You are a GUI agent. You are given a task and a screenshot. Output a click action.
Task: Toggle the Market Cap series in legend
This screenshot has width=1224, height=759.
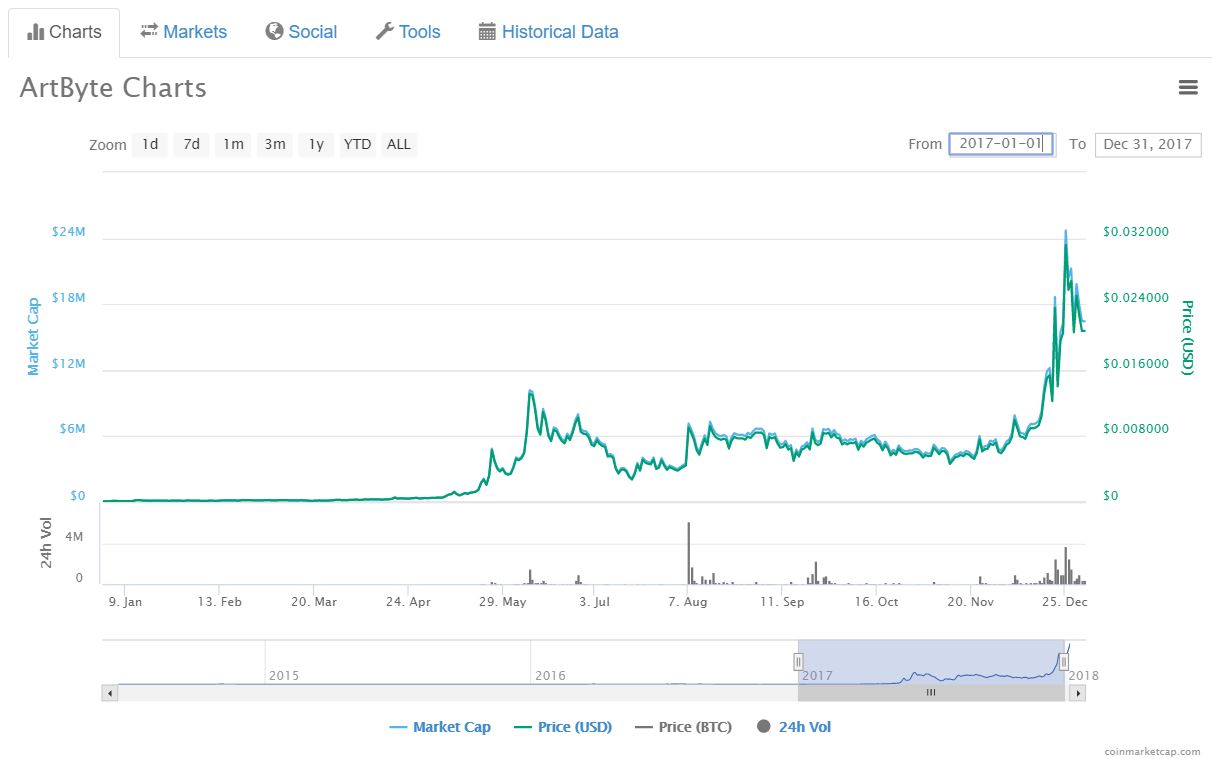440,727
